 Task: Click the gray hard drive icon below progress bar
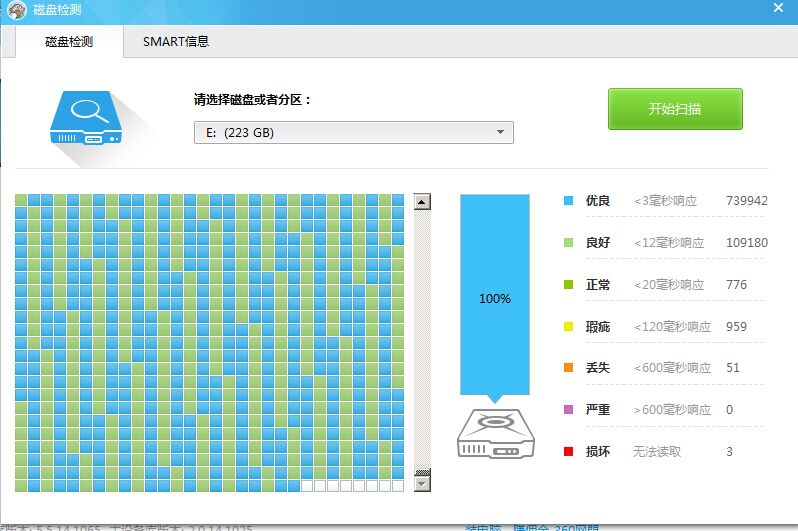pos(496,434)
